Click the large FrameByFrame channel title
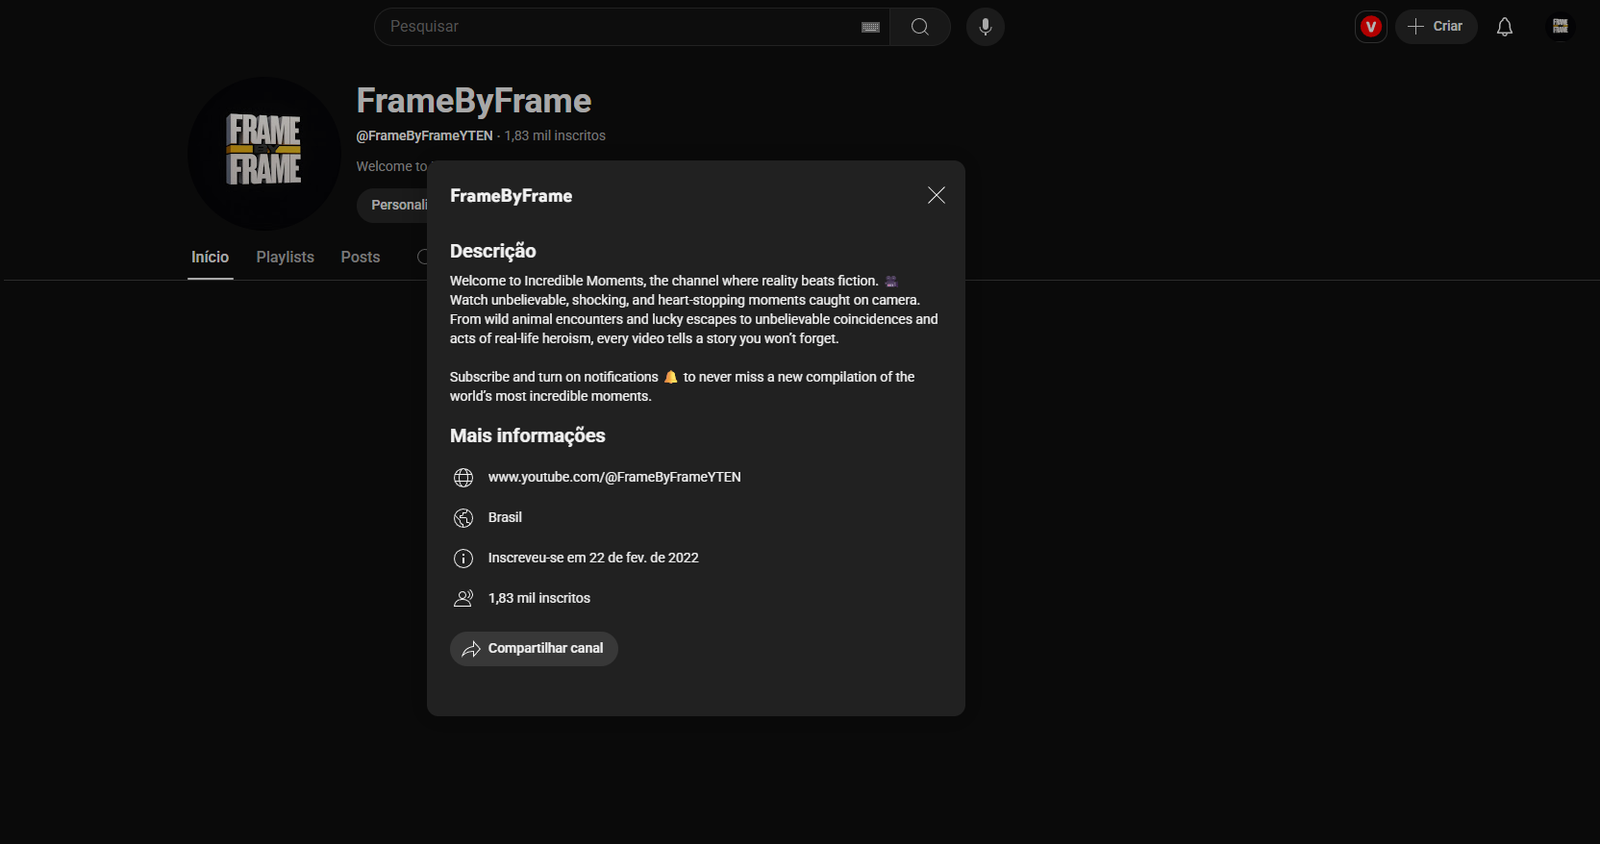 474,101
